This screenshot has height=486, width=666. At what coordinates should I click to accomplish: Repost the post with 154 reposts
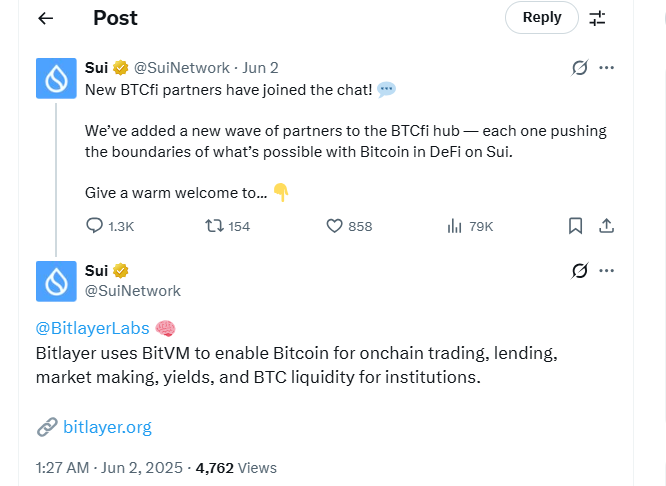[x=214, y=226]
